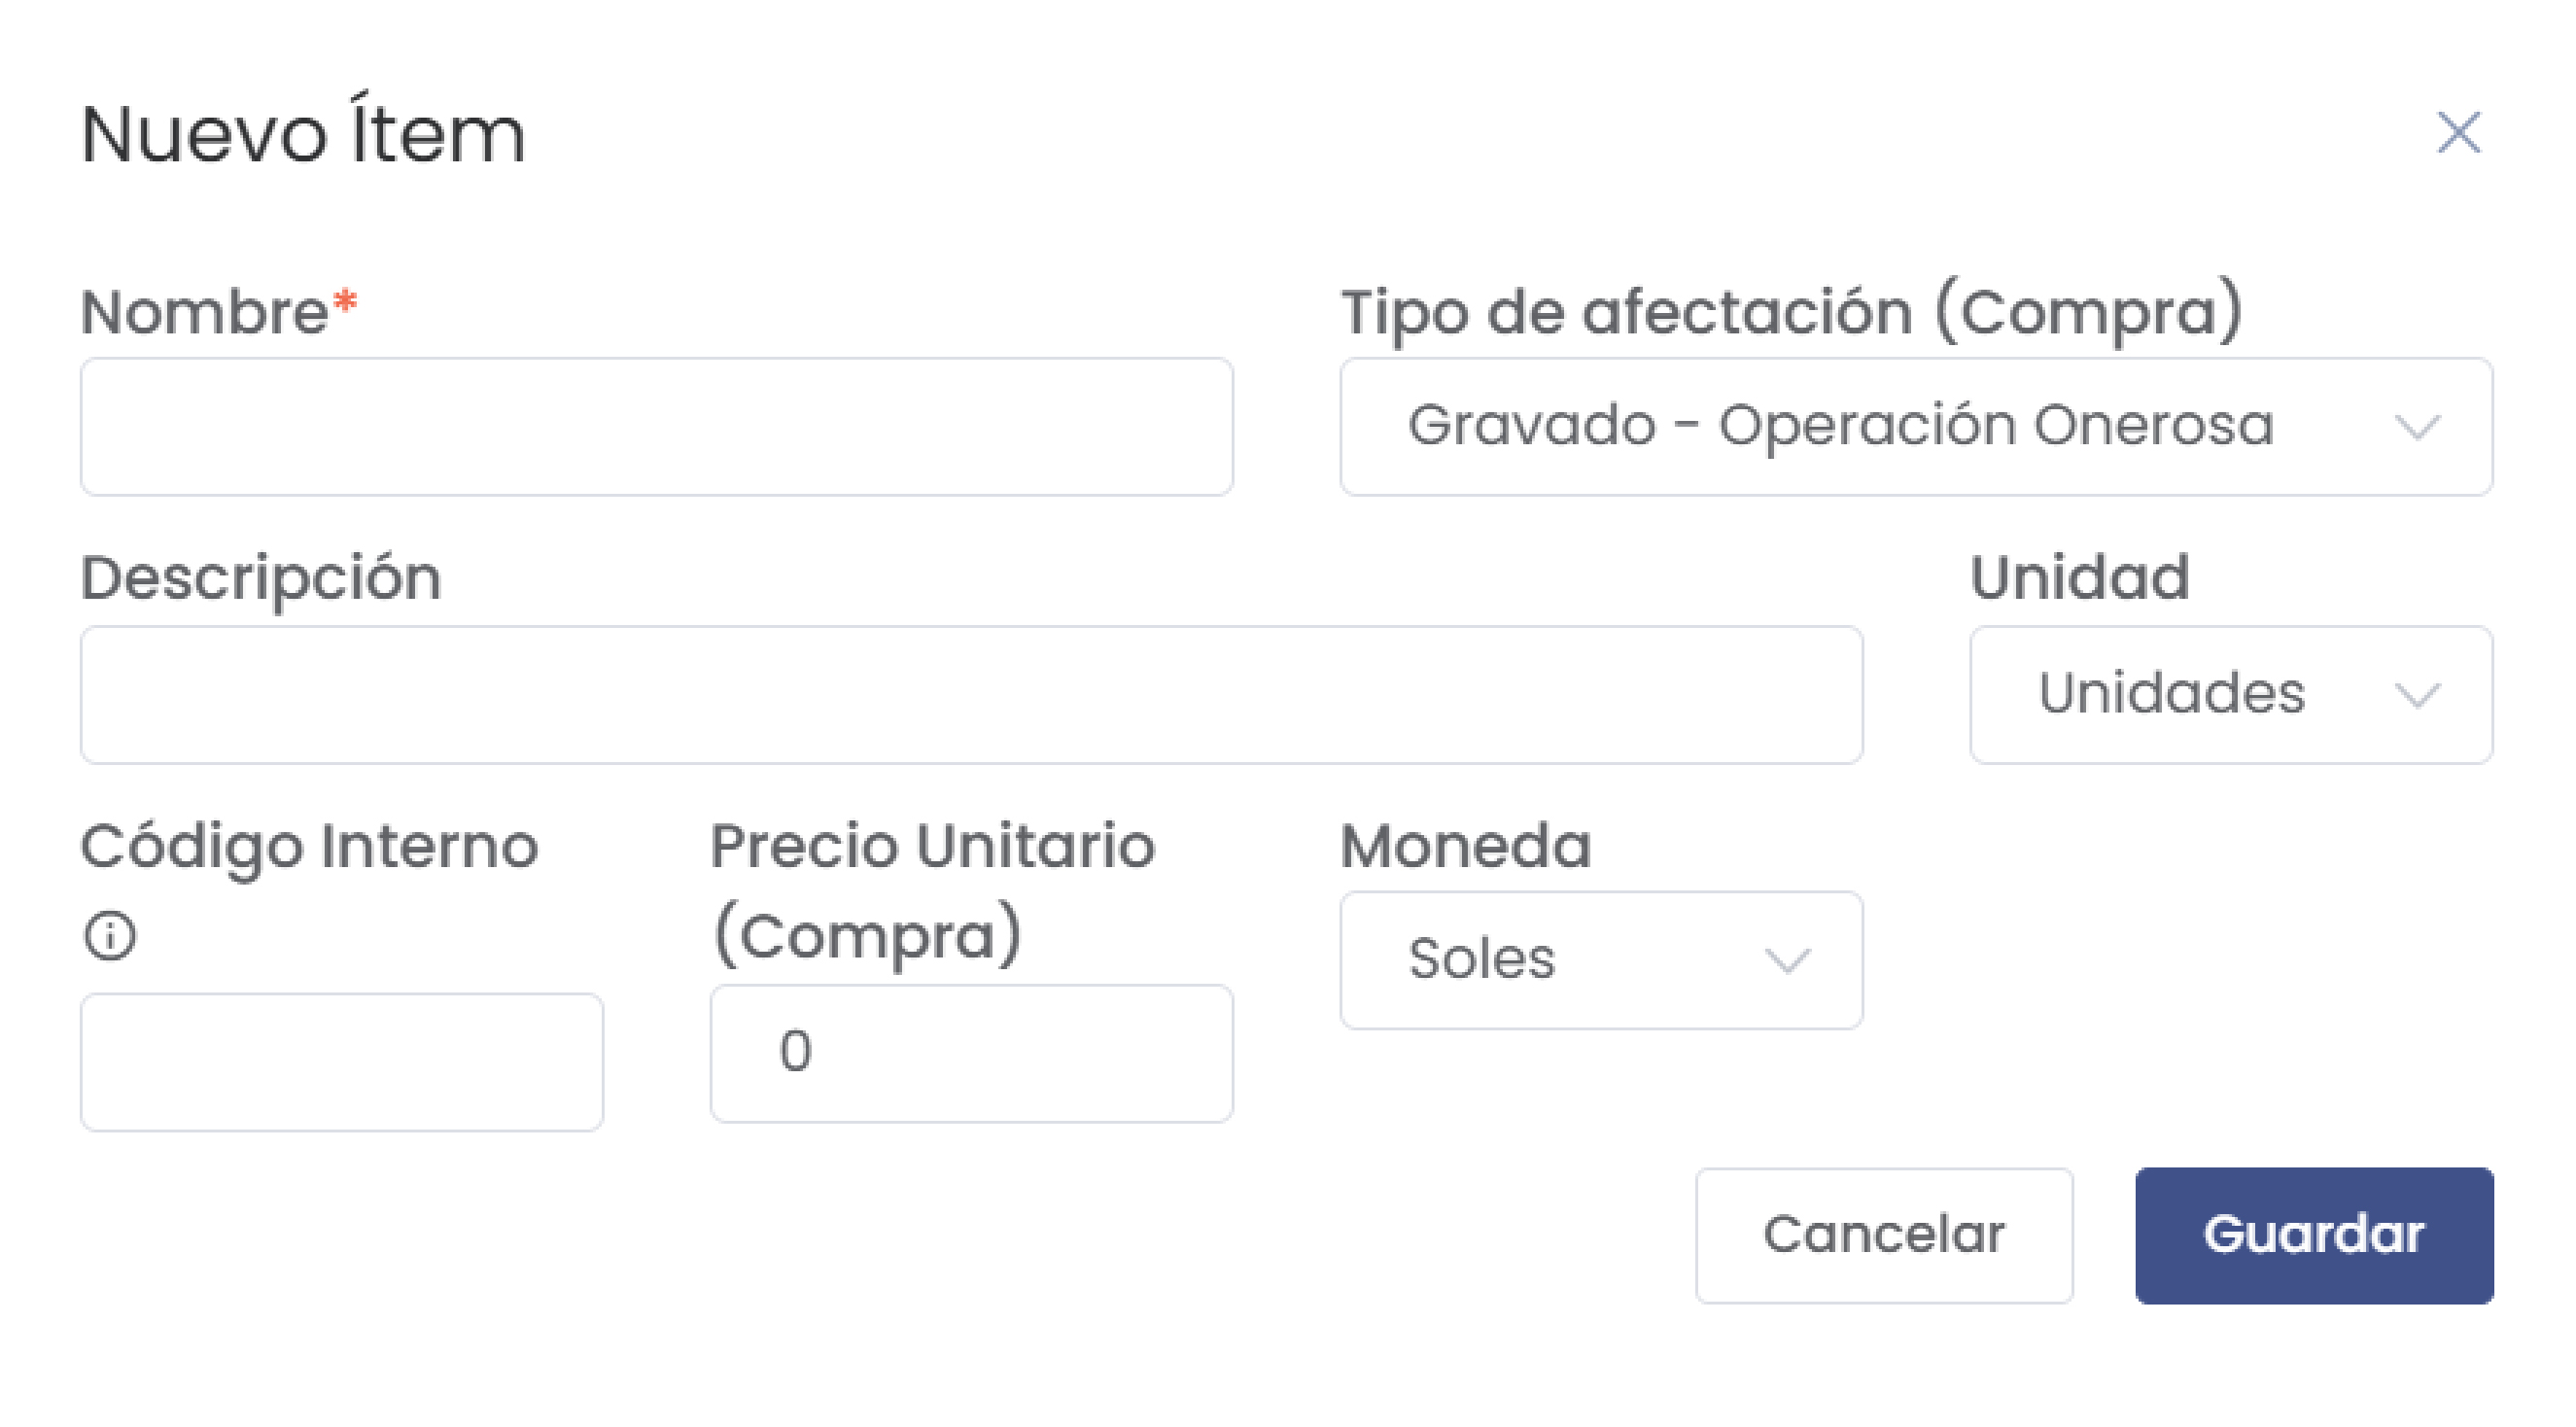Click the chevron arrow in Tipo de afectación
The image size is (2576, 1427).
tap(2417, 428)
